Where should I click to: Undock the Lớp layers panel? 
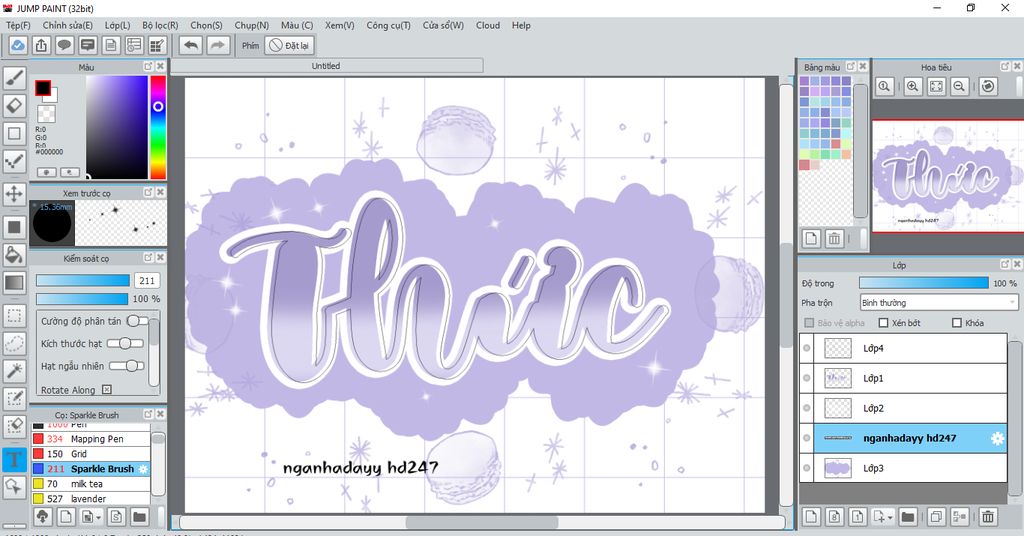[x=1005, y=264]
